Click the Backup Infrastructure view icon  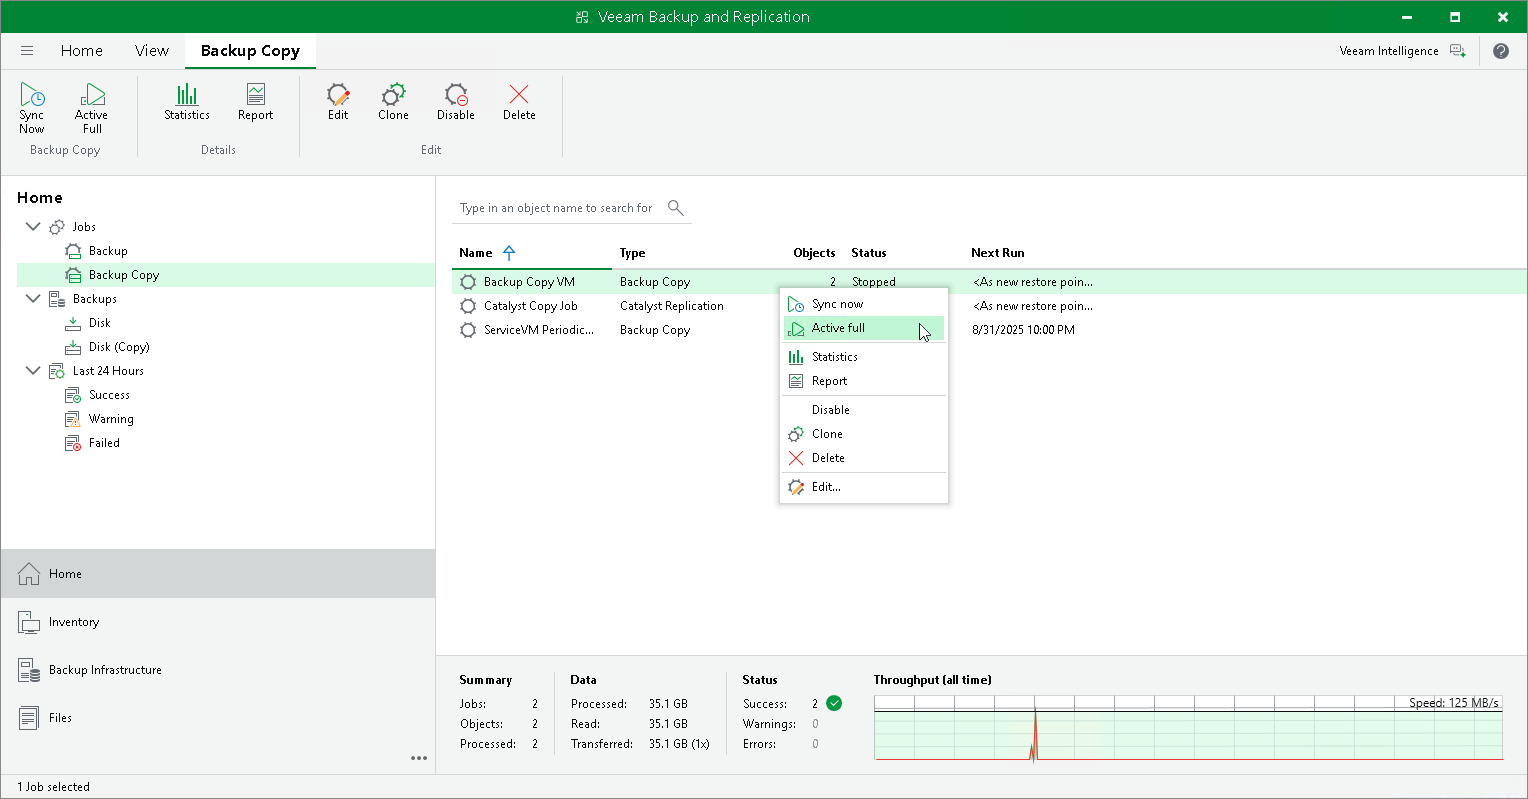click(29, 670)
